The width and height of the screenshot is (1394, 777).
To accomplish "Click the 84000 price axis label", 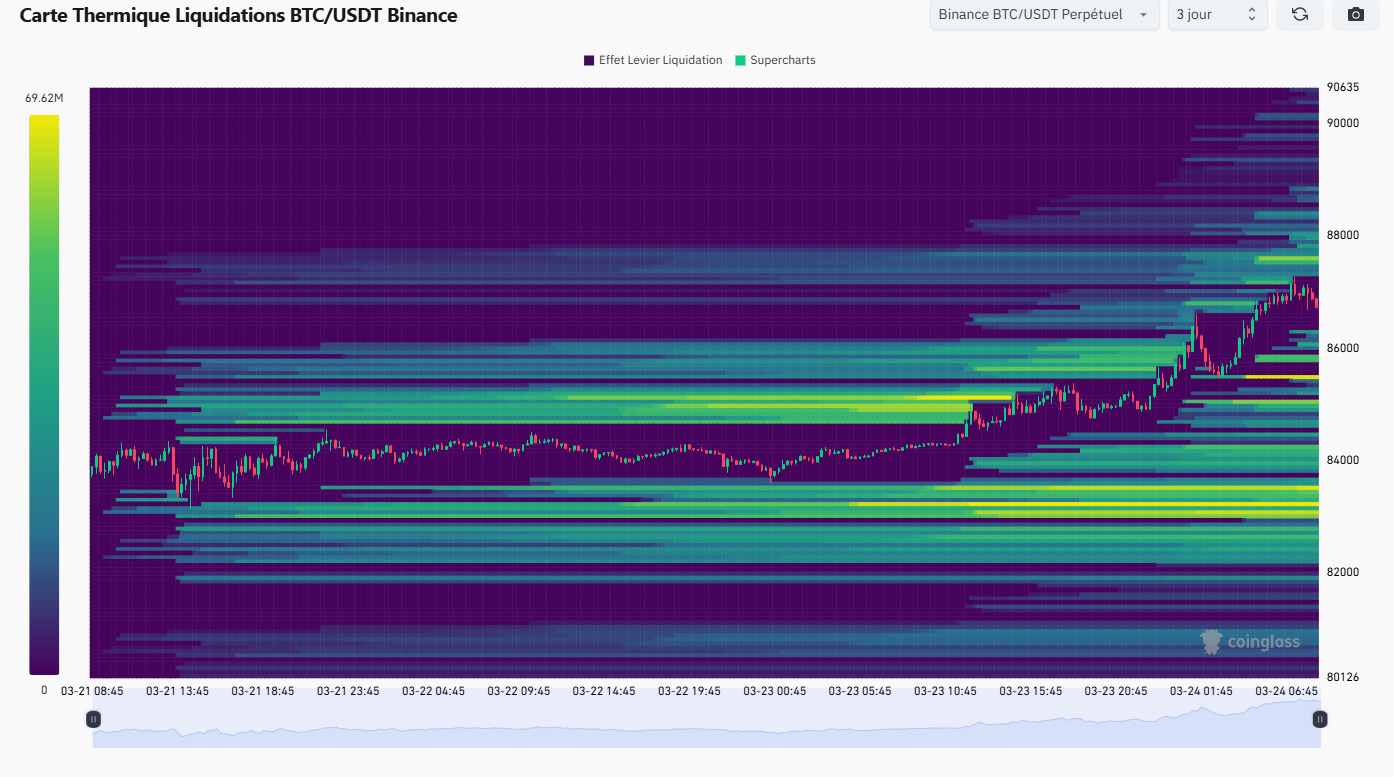I will pos(1343,460).
